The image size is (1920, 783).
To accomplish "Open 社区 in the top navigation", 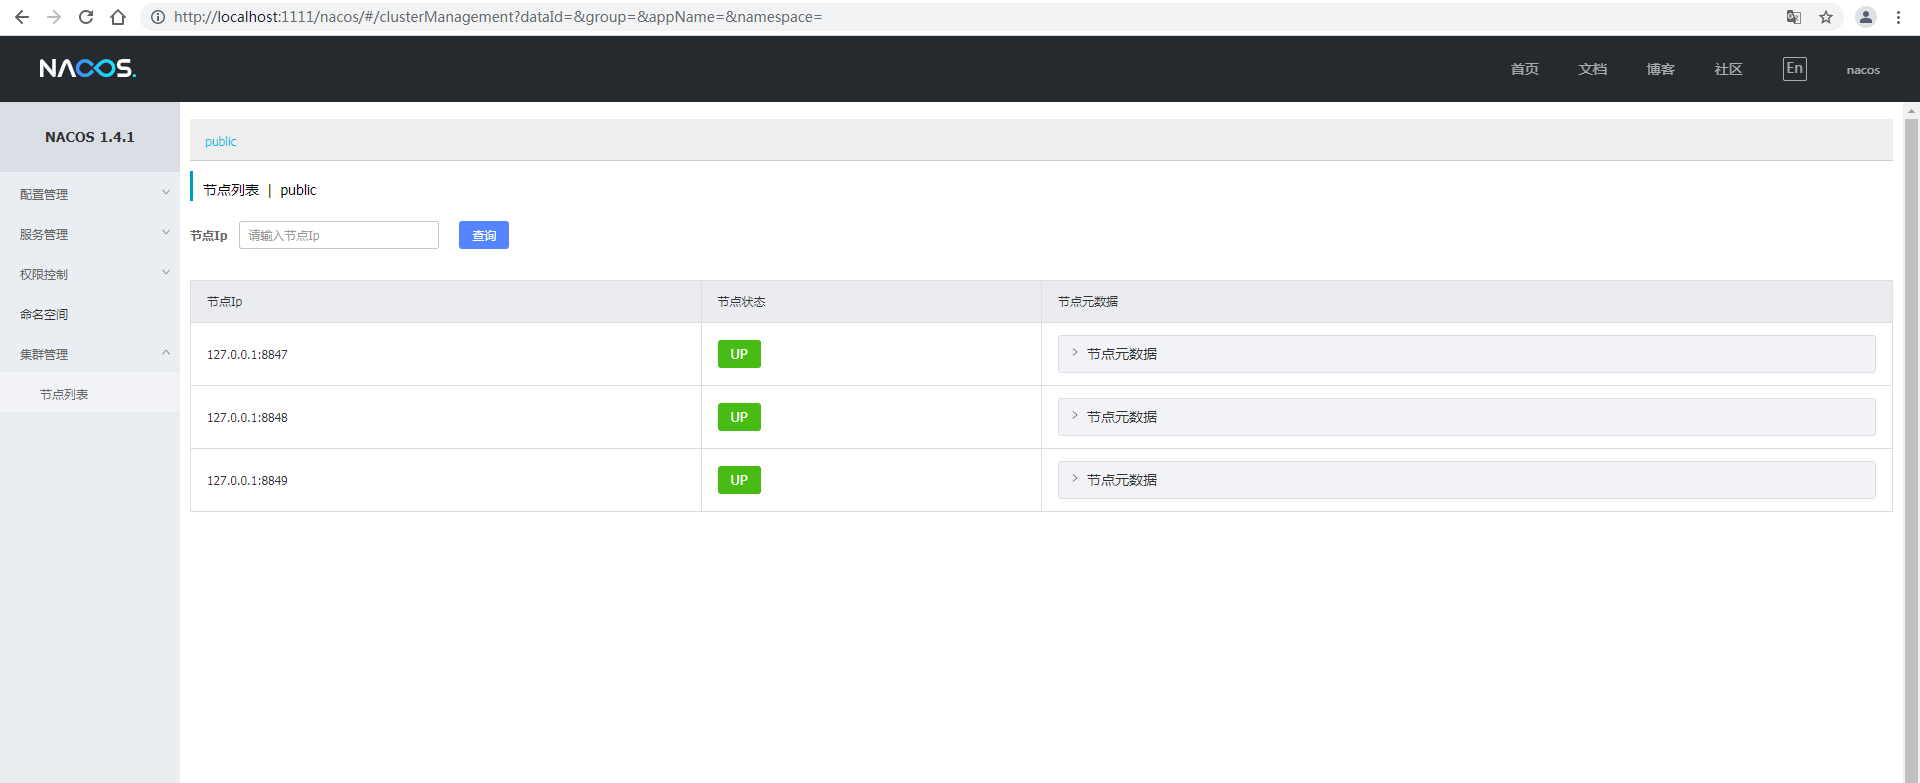I will 1729,69.
